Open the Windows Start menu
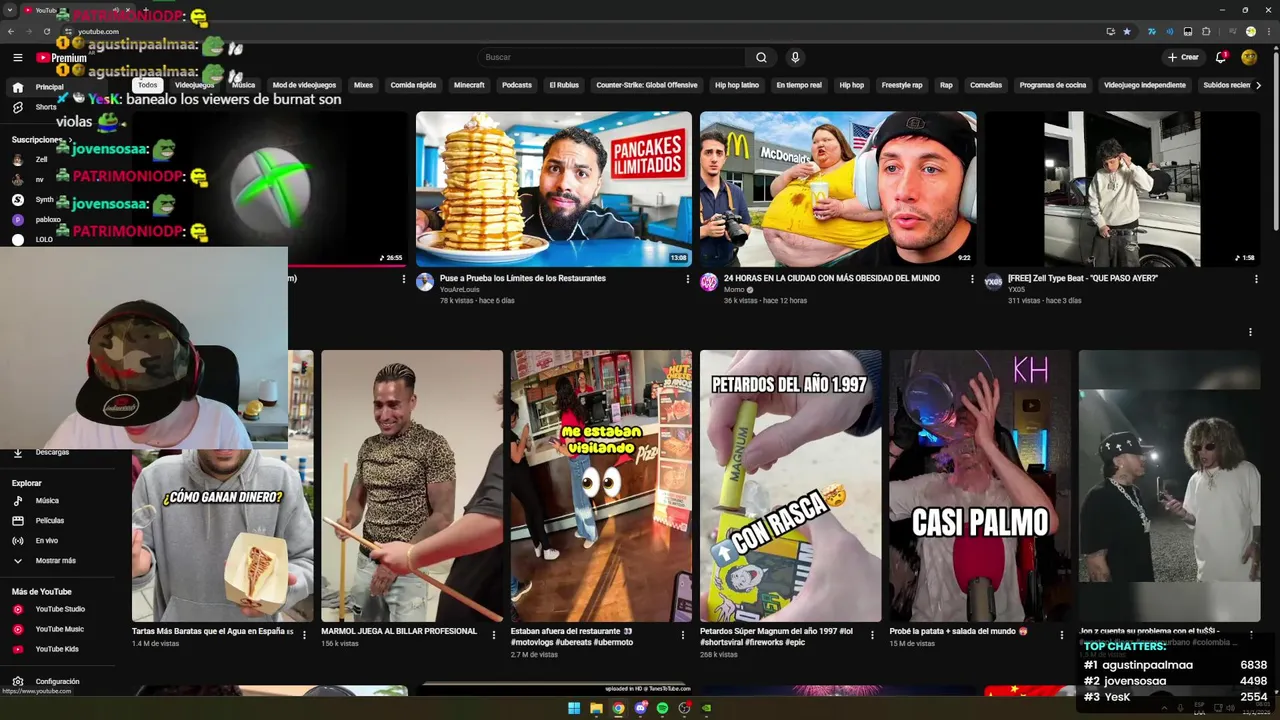The height and width of the screenshot is (720, 1280). pos(574,708)
